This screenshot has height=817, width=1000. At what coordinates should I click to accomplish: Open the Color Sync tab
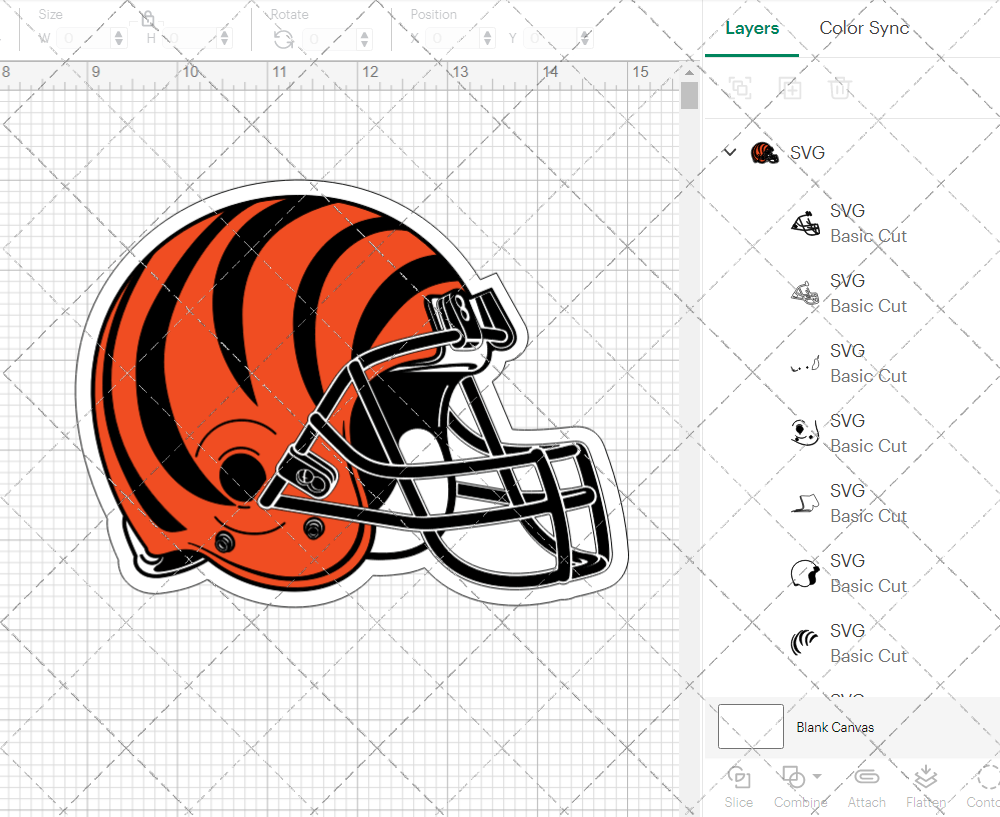pyautogui.click(x=864, y=28)
